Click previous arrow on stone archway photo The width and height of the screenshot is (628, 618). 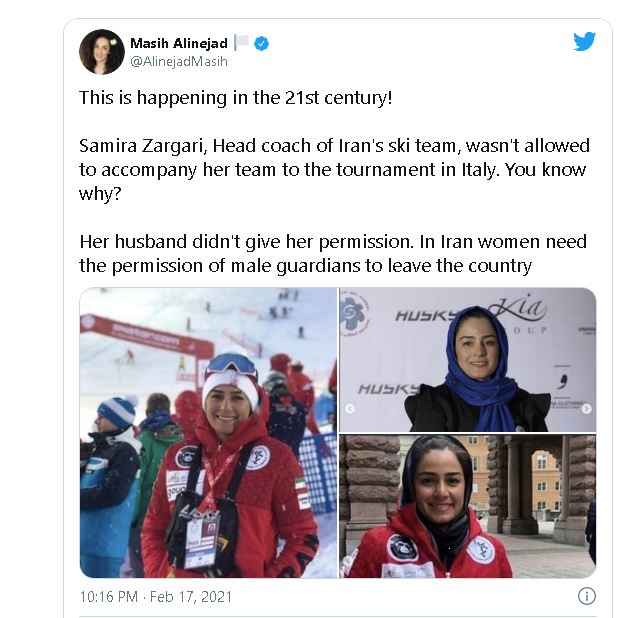[348, 561]
